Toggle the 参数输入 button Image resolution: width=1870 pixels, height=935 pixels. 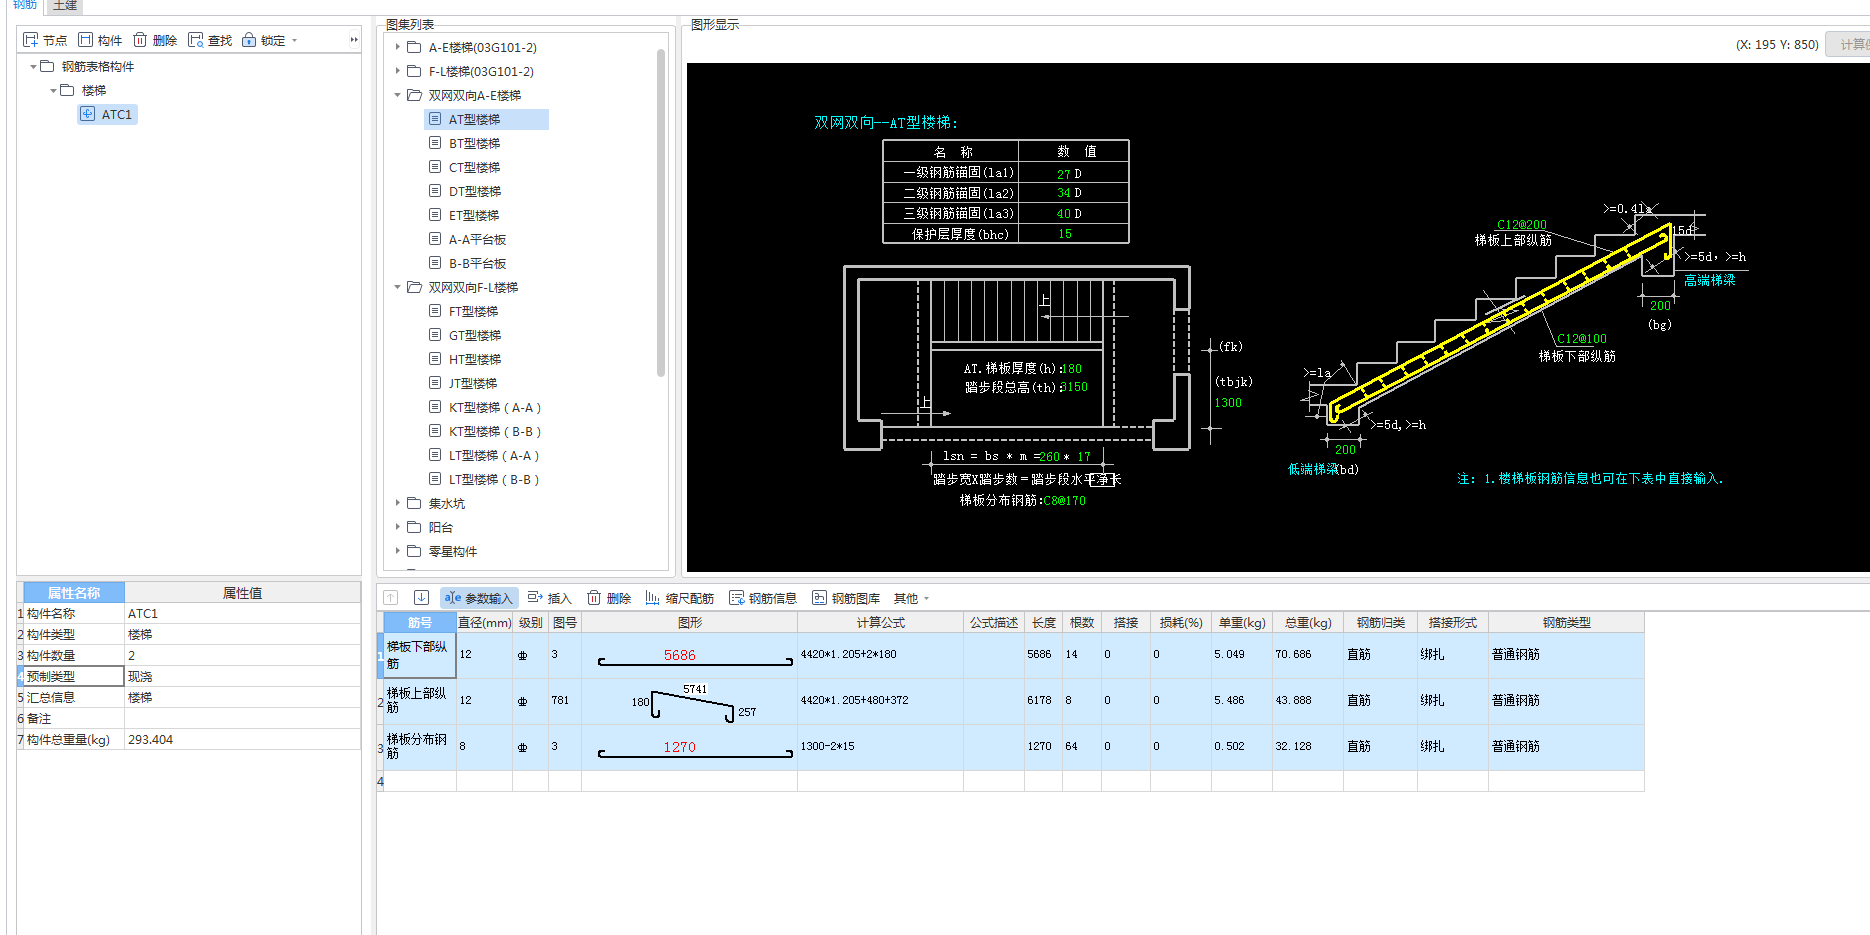coord(478,598)
